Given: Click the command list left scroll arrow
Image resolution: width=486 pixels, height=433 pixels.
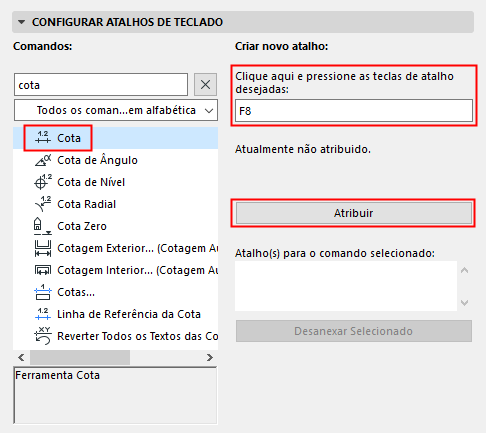Looking at the screenshot, I should click(x=21, y=358).
